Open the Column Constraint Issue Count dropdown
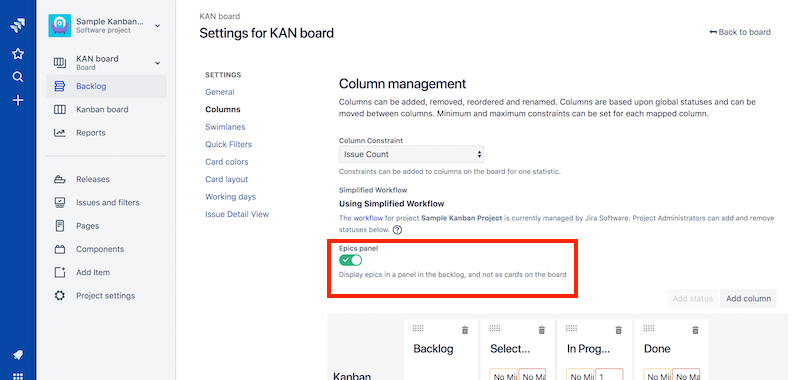 411,154
